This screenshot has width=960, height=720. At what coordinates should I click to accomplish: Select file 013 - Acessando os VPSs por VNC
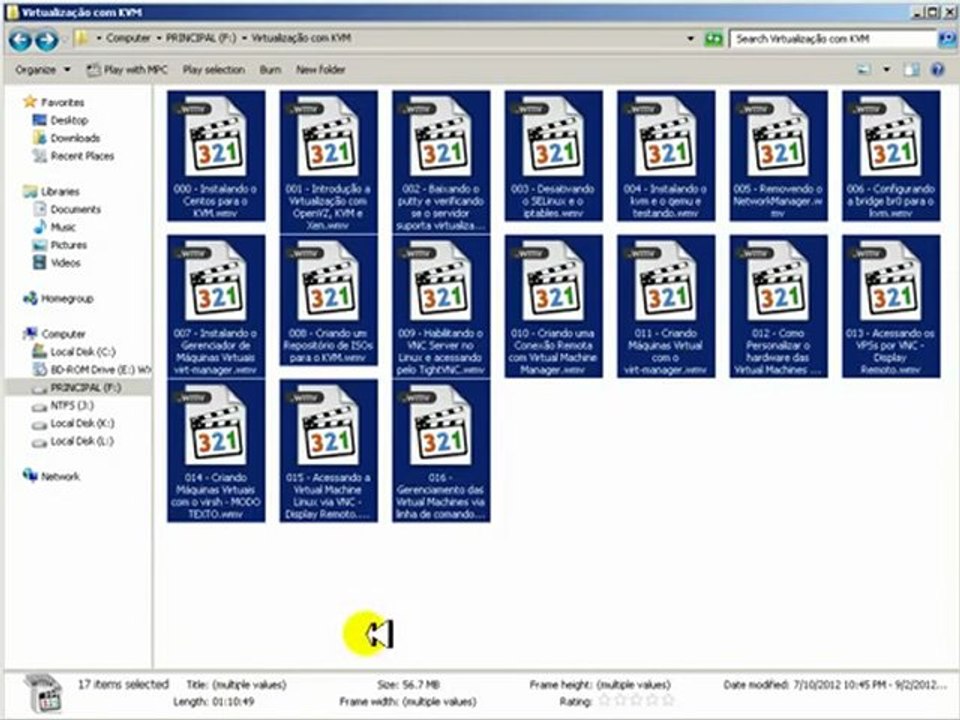(891, 306)
